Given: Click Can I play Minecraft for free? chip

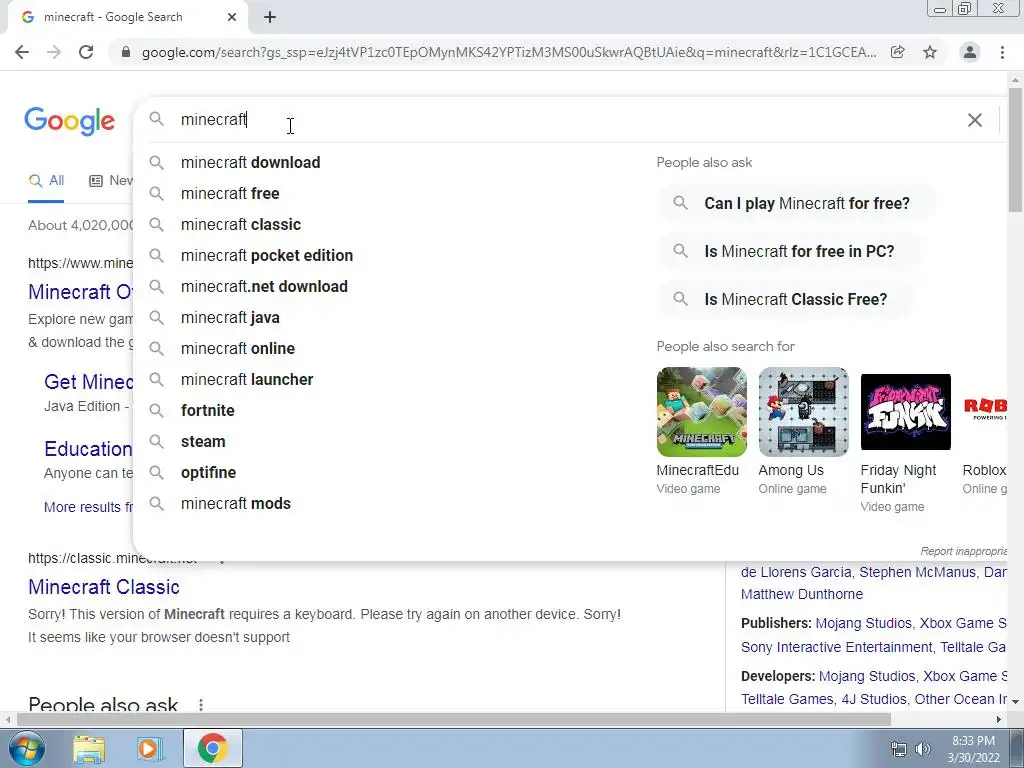Looking at the screenshot, I should click(797, 203).
